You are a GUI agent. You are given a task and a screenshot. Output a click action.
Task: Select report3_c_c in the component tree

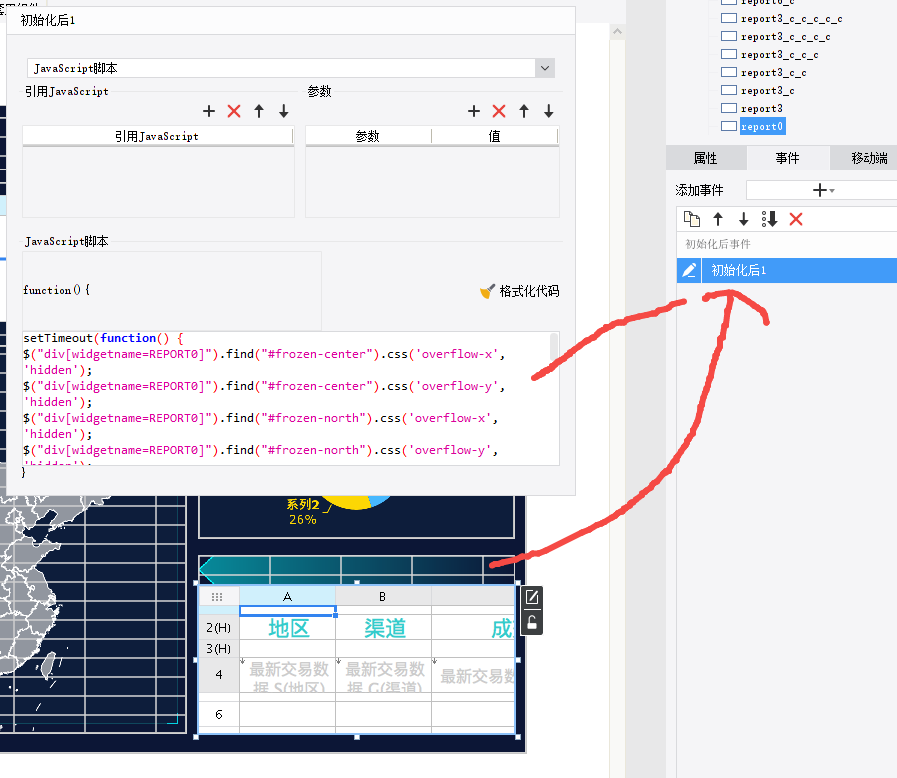[x=773, y=73]
